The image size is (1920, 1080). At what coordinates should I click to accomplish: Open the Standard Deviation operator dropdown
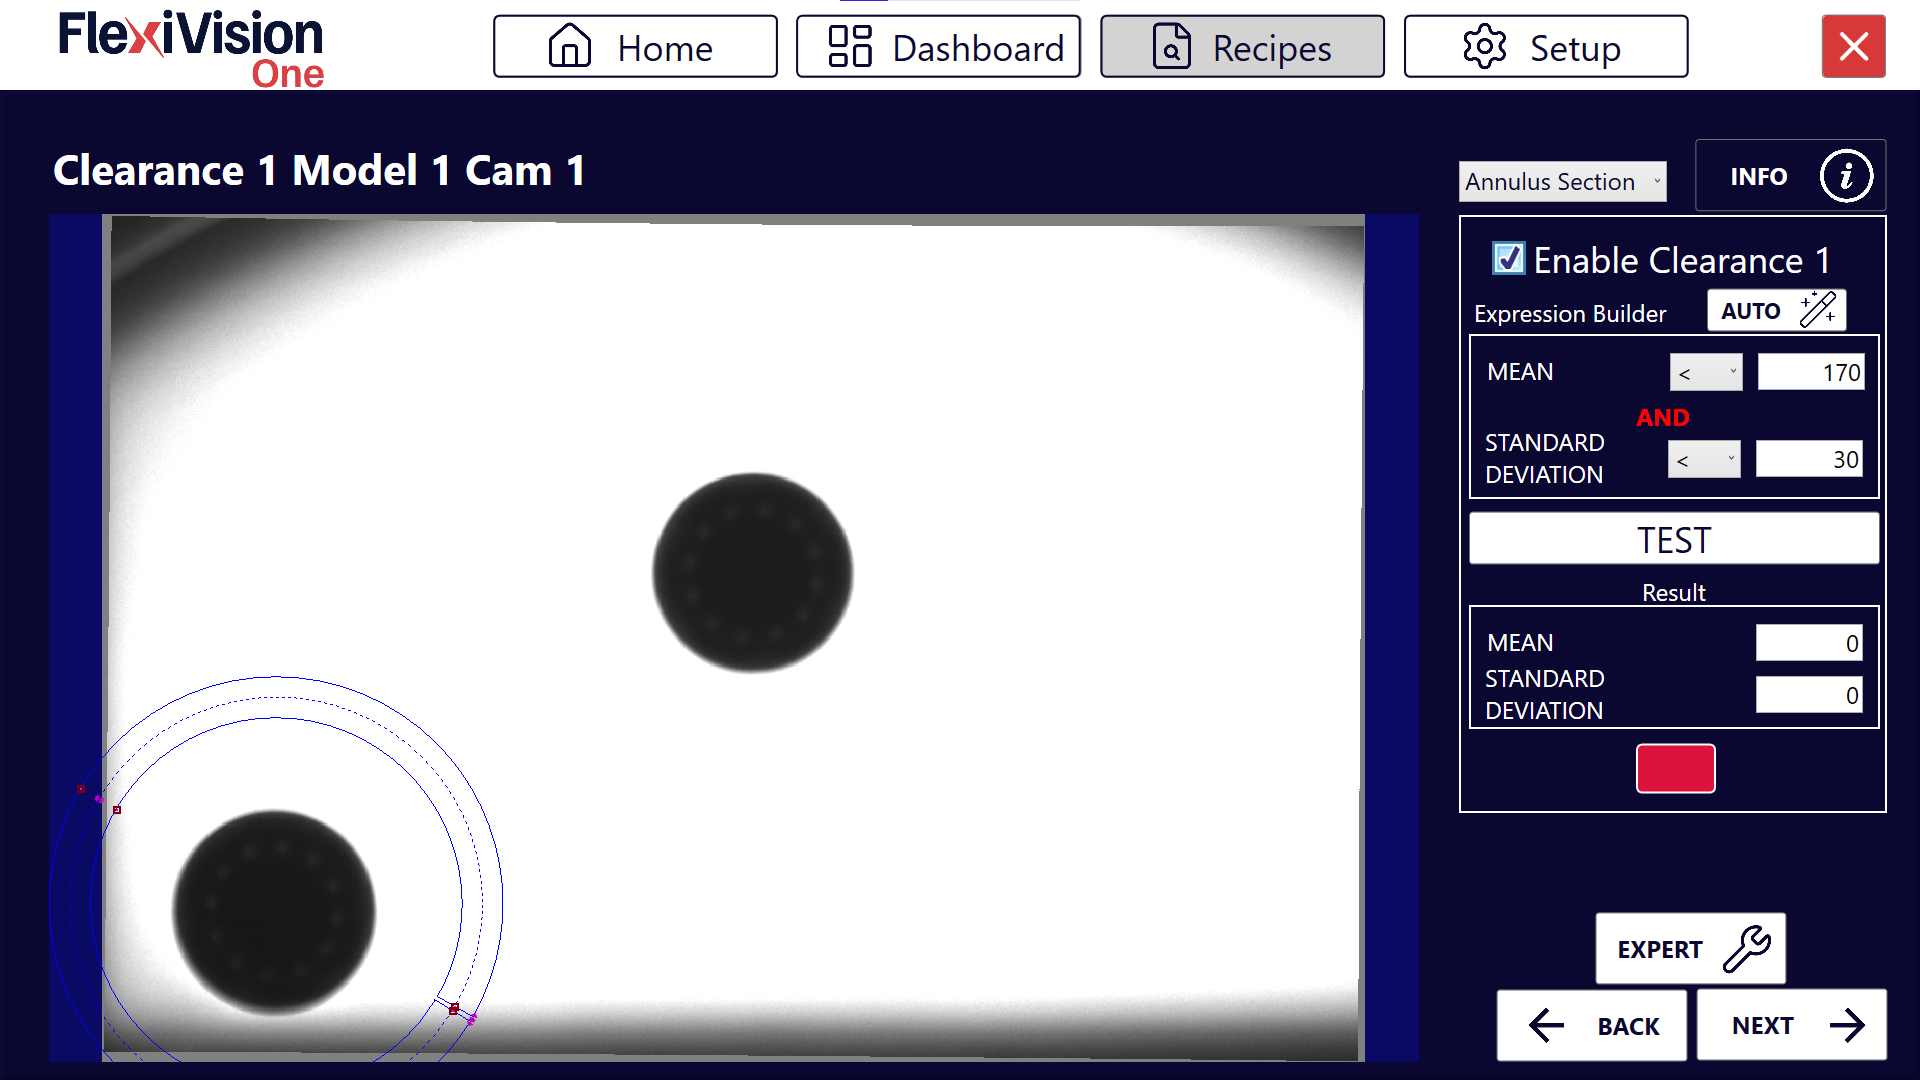pyautogui.click(x=1704, y=460)
